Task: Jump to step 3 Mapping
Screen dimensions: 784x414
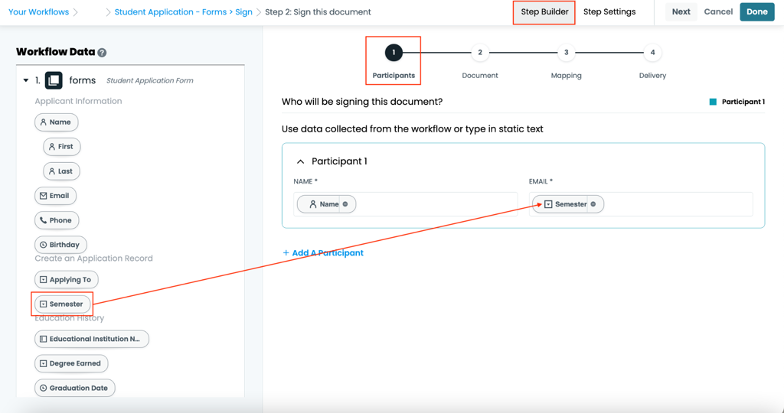Action: coord(566,53)
